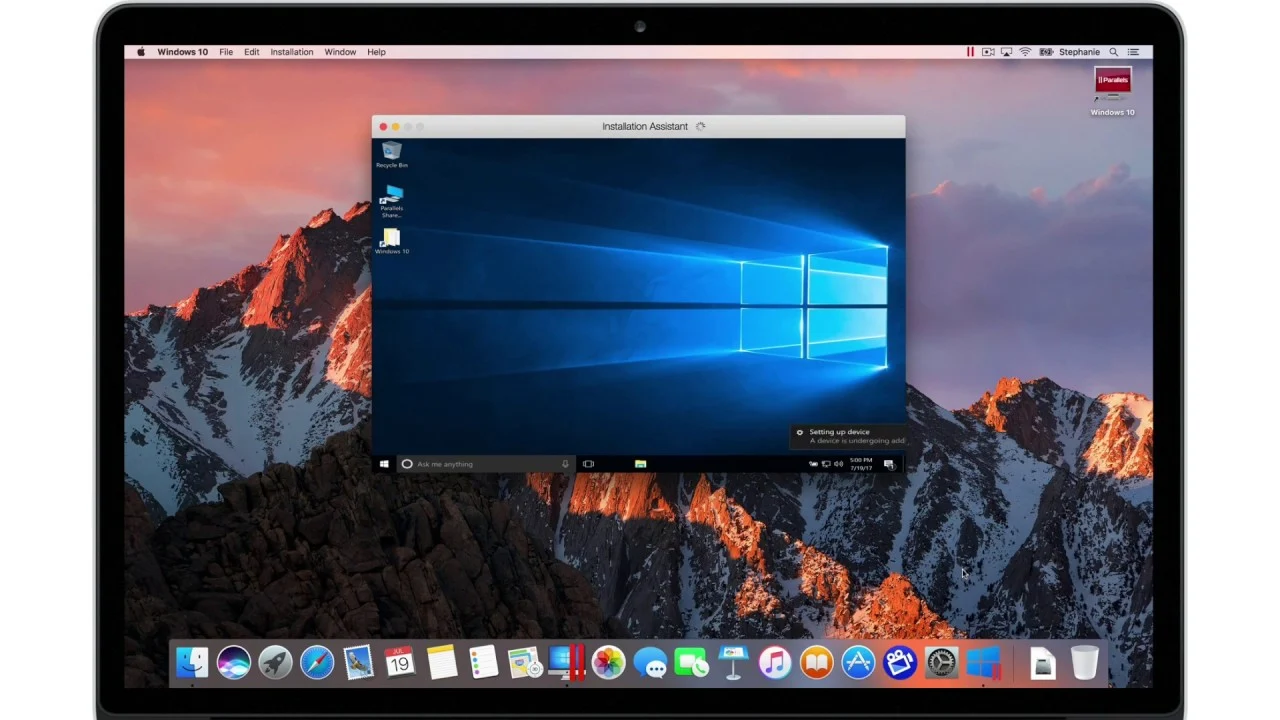Open the File menu

coord(226,52)
